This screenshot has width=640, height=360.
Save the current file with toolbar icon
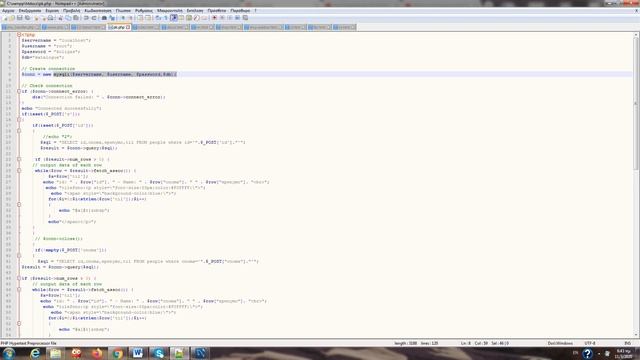click(20, 18)
